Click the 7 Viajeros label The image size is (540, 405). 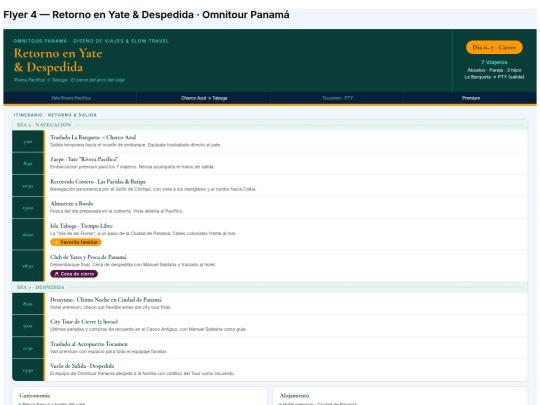[494, 62]
